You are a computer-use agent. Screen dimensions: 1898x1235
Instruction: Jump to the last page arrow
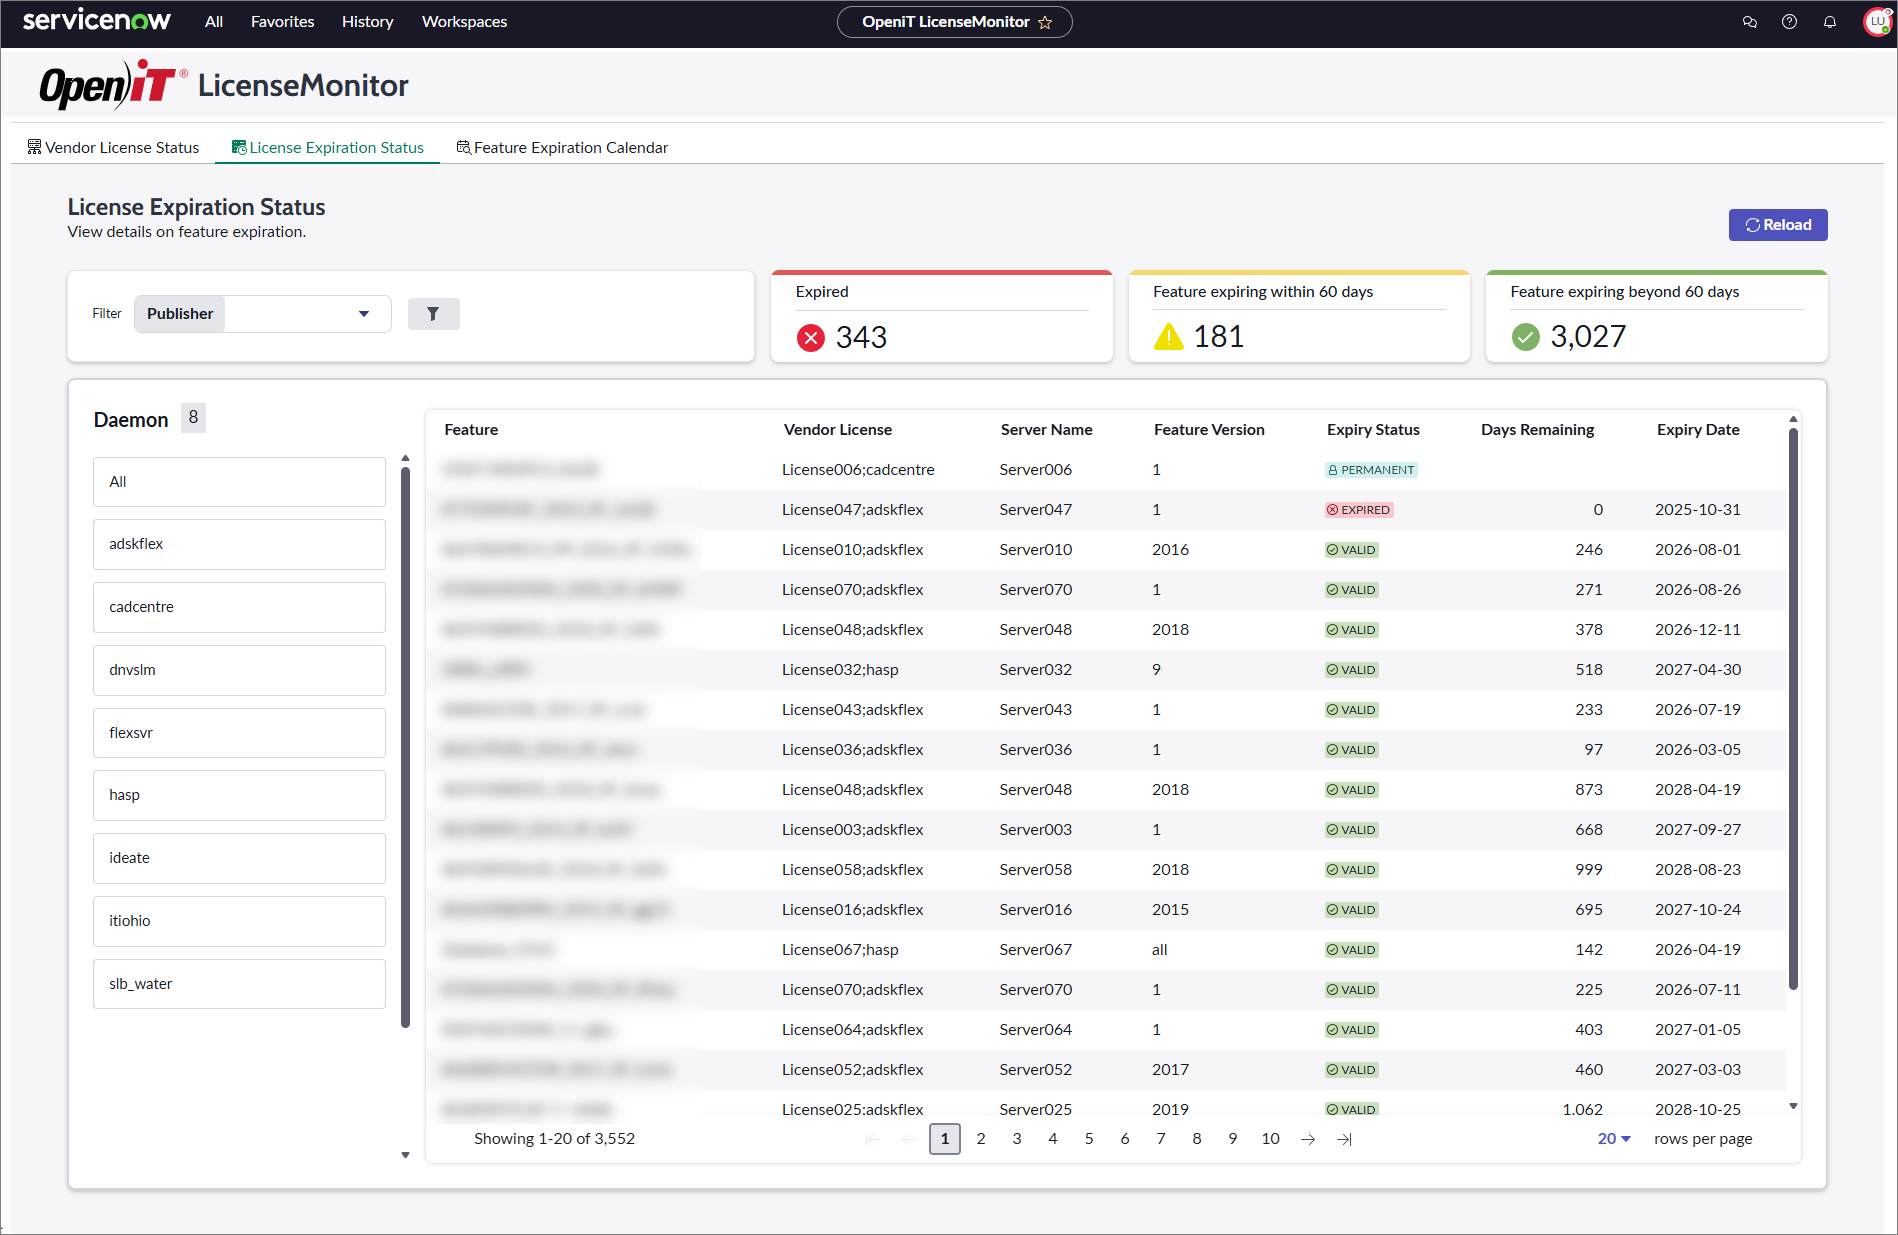(x=1344, y=1139)
